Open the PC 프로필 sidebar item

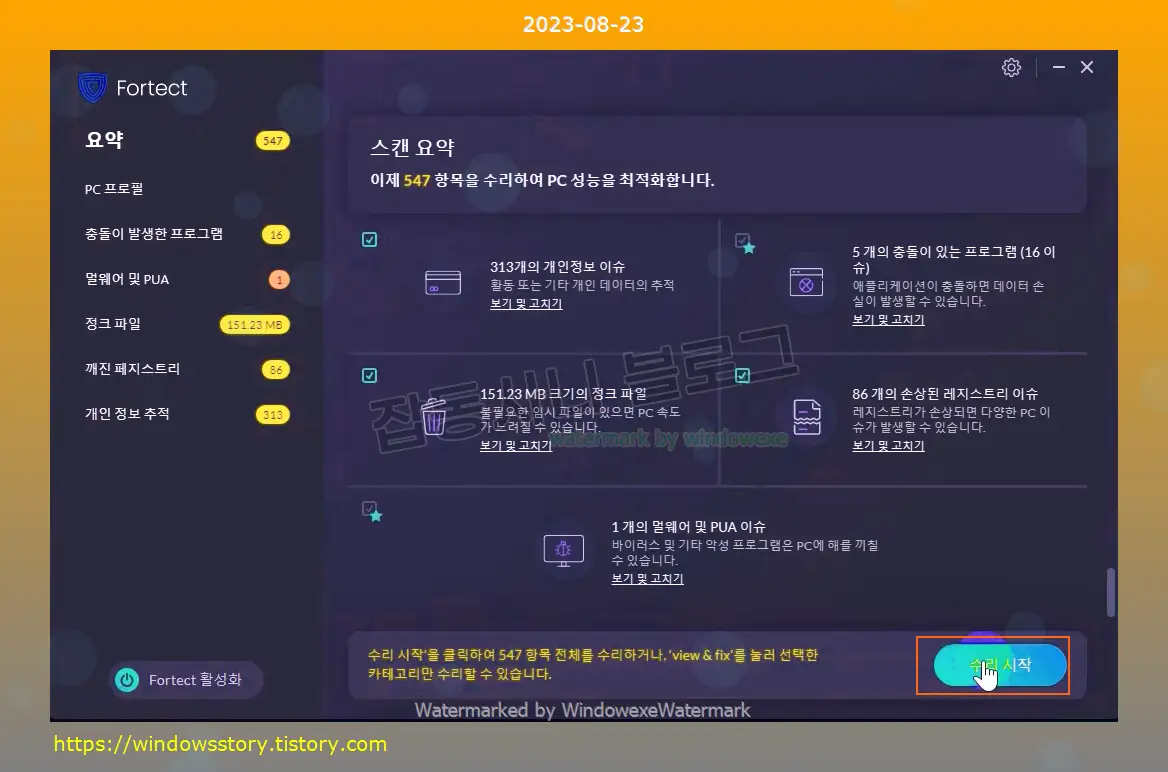click(114, 189)
